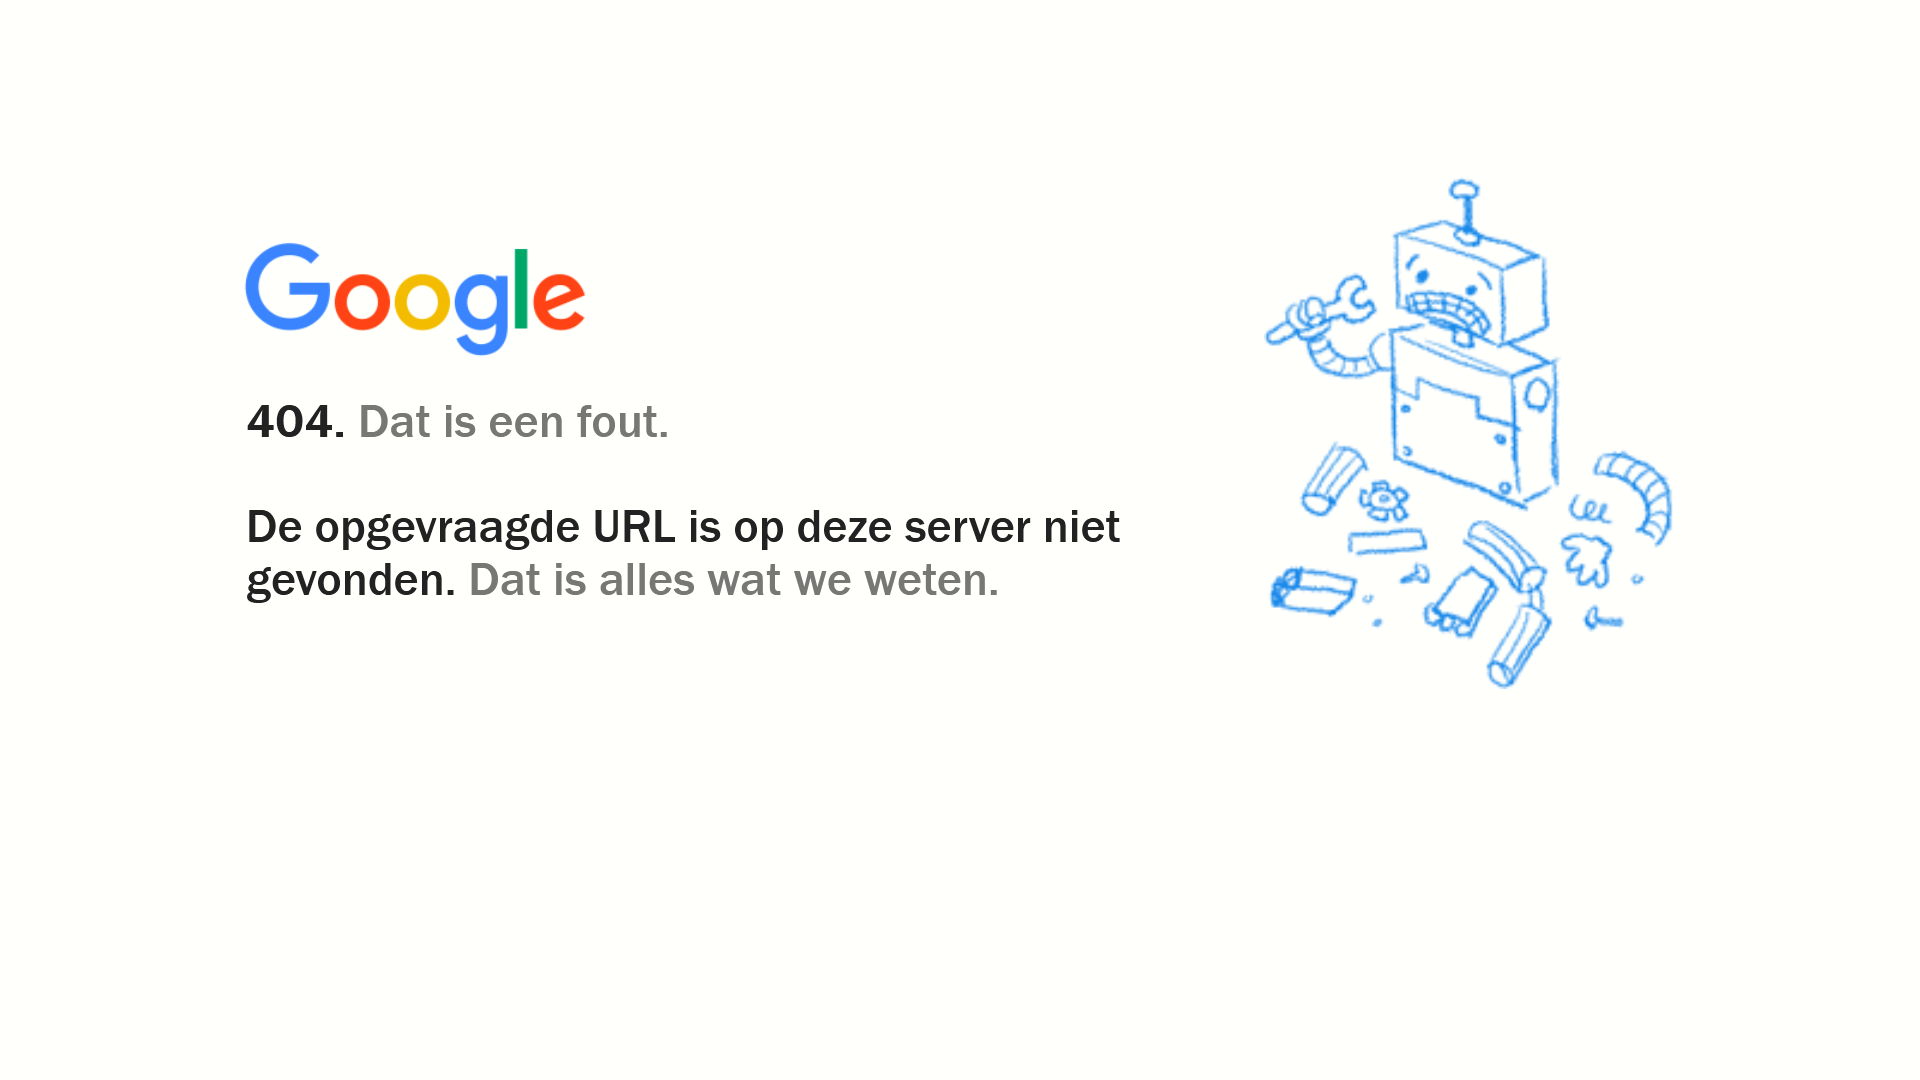
Task: Click the small screw near the robot's hand
Action: 1603,620
